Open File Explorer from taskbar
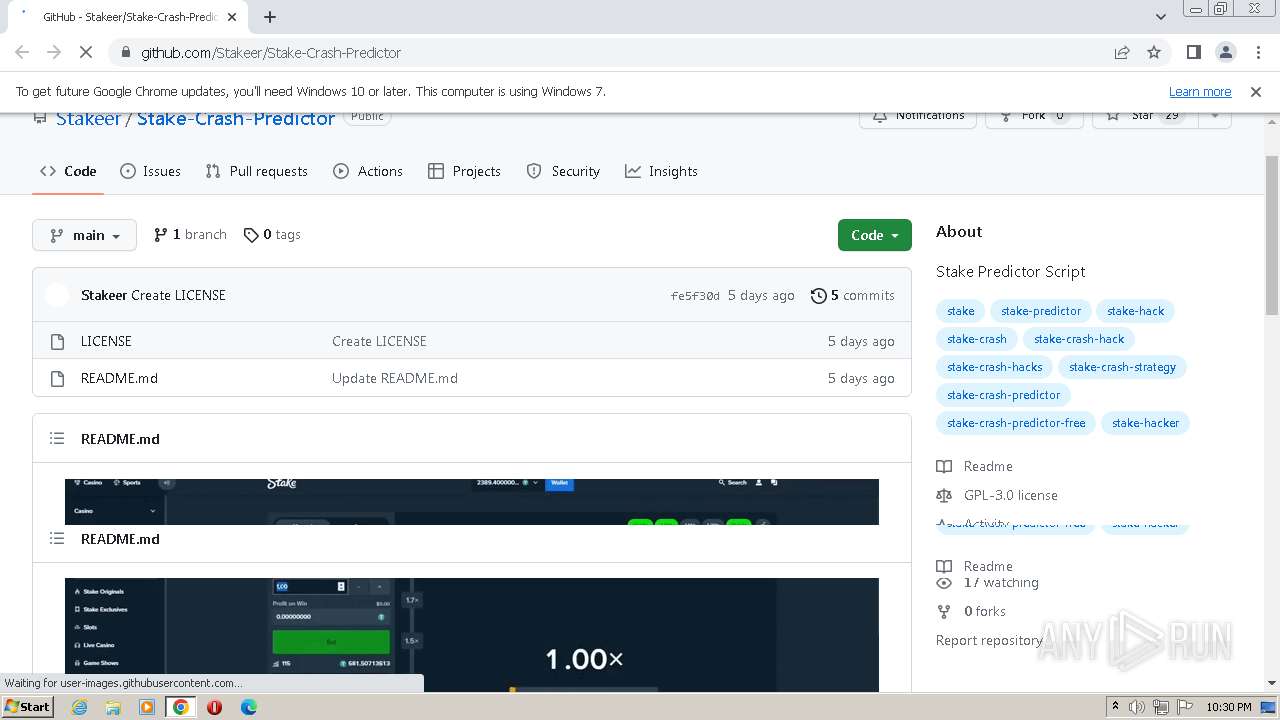Image resolution: width=1280 pixels, height=720 pixels. 113,707
